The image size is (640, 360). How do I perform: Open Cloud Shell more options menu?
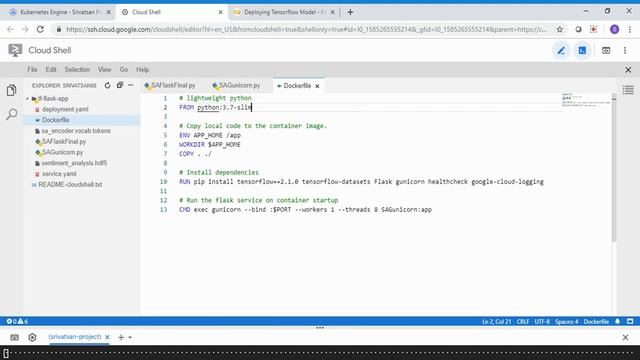tap(625, 51)
